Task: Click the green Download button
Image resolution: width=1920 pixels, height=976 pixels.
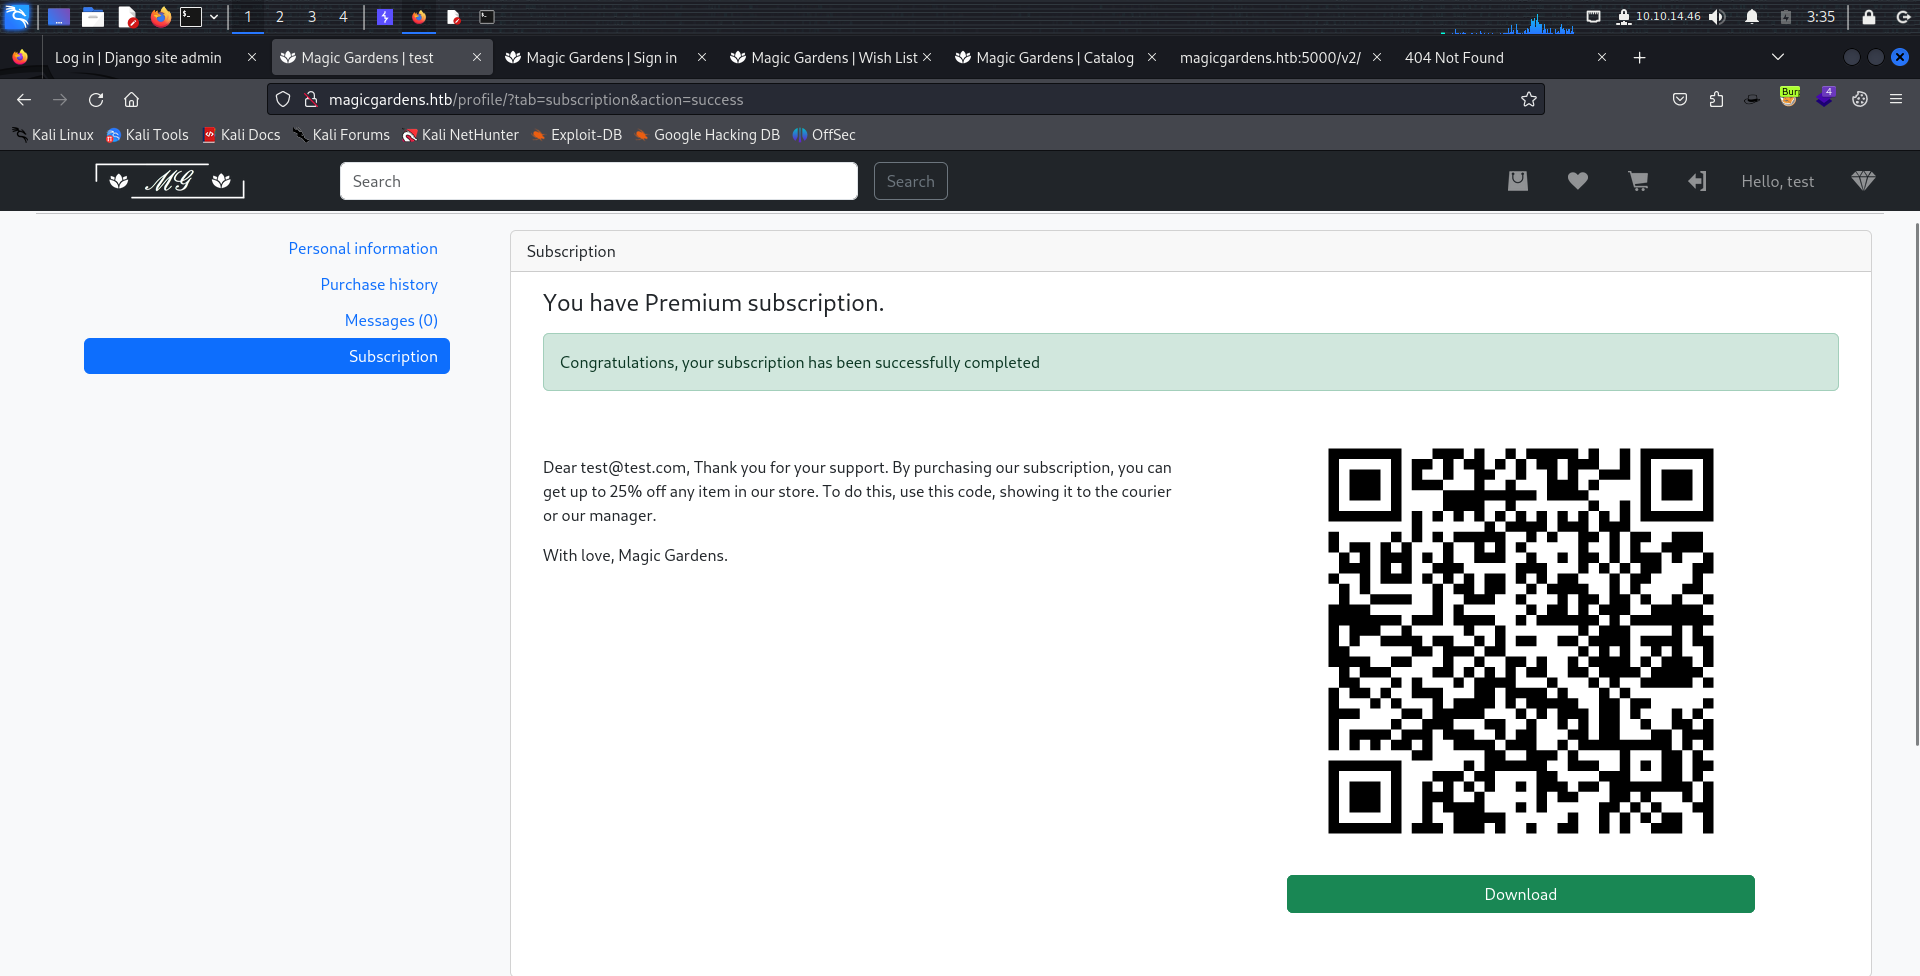Action: (x=1520, y=894)
